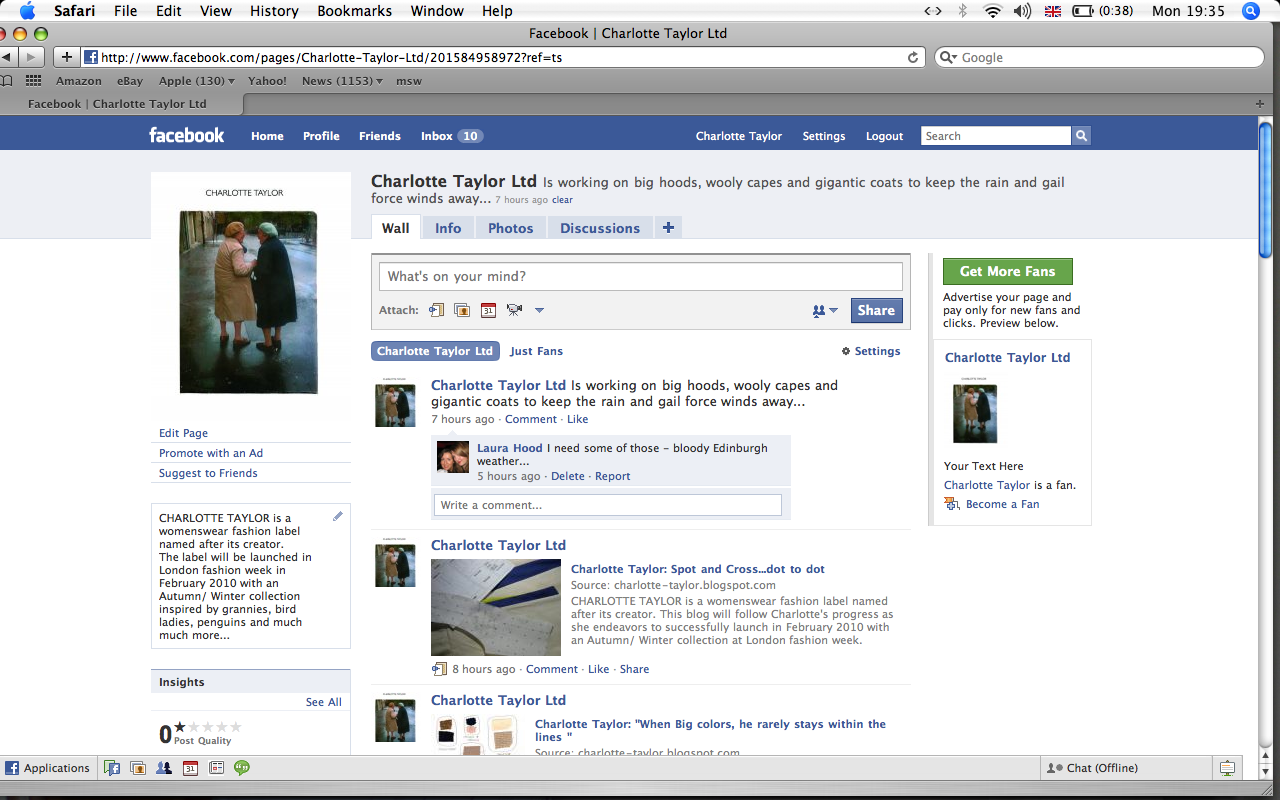Open the News (1153) bookmarks dropdown
The width and height of the screenshot is (1280, 800).
pyautogui.click(x=342, y=81)
